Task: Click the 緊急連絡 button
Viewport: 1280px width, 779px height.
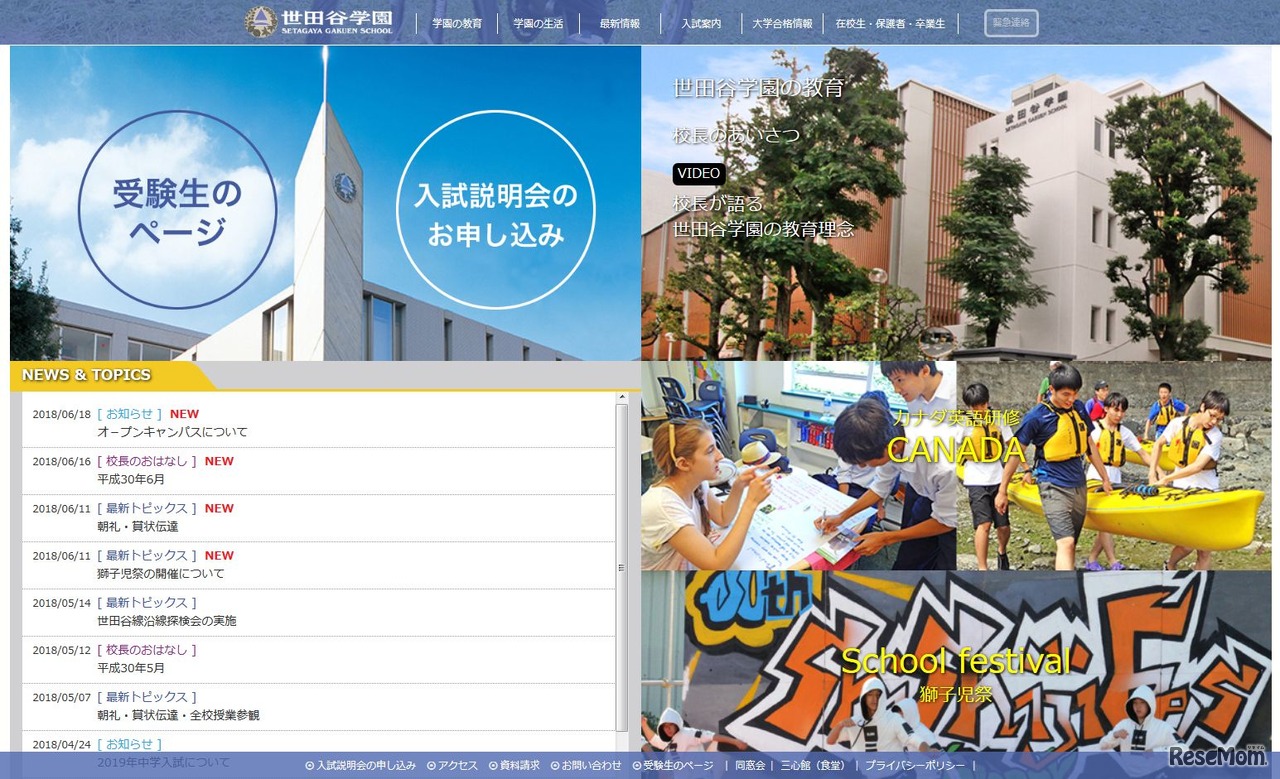Action: coord(1011,23)
